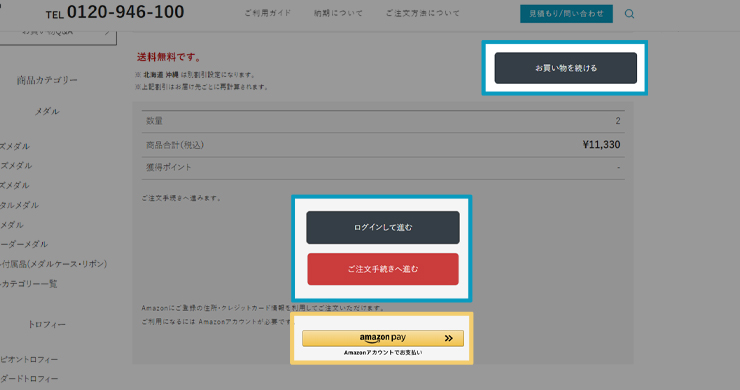Click the ¥11,330 total amount
The width and height of the screenshot is (740, 390).
pyautogui.click(x=601, y=144)
